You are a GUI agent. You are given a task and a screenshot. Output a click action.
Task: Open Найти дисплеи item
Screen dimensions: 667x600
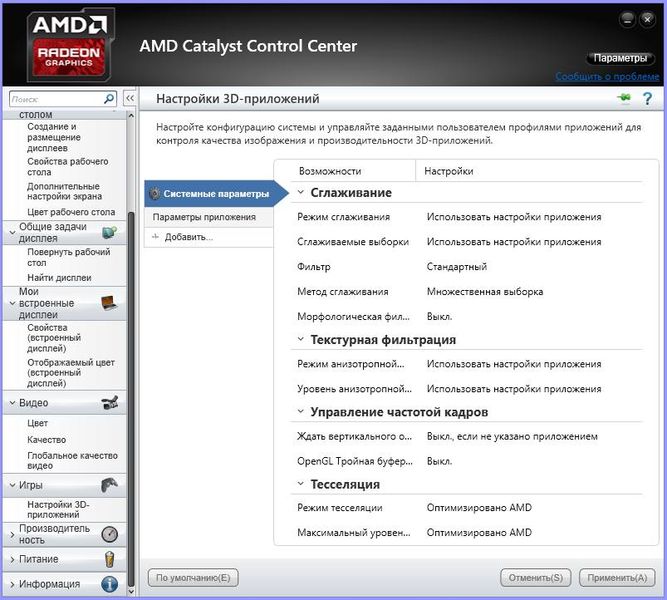pos(59,277)
